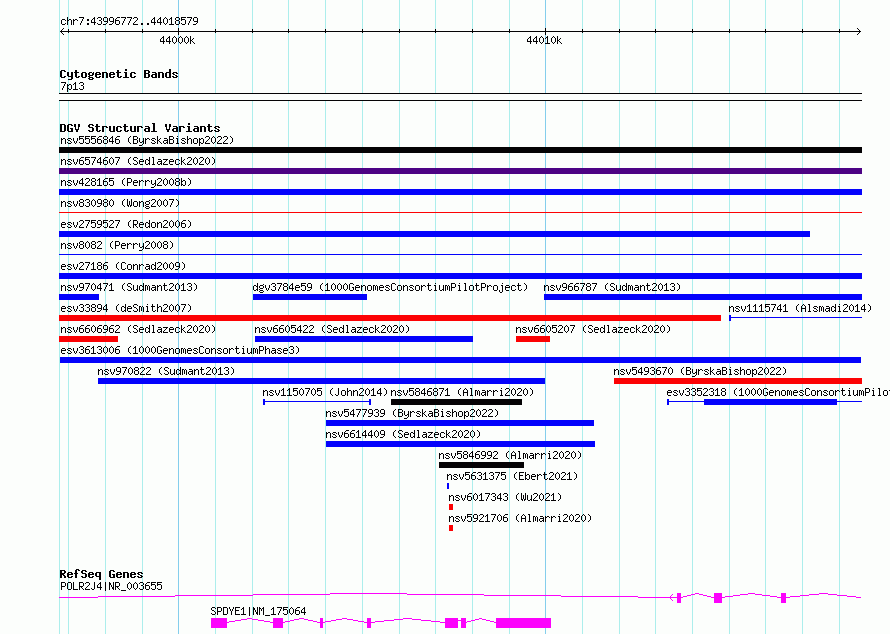
Task: Open nsv1150705 (John2014) label
Action: point(325,392)
